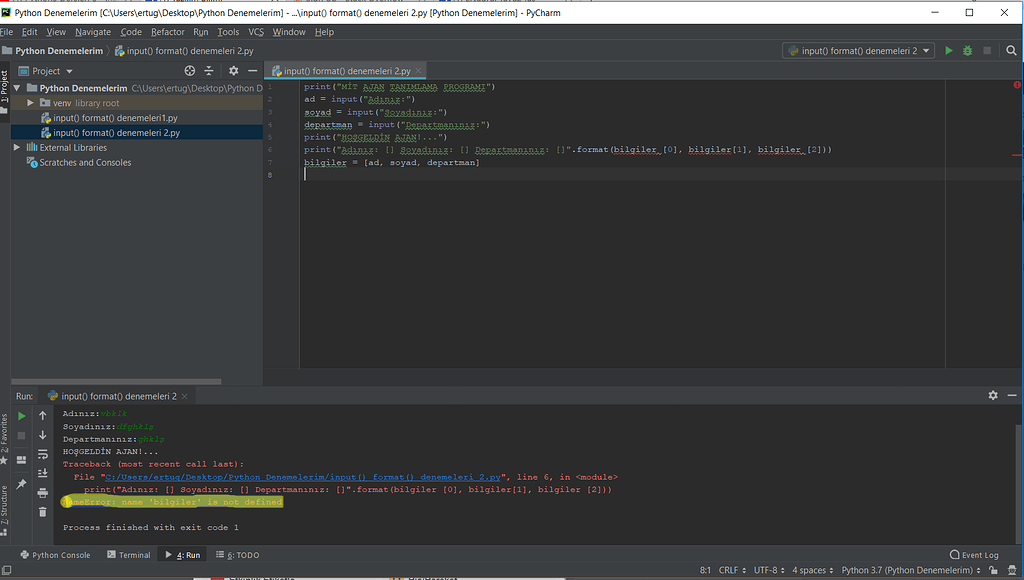The width and height of the screenshot is (1024, 580).
Task: Open Search Everywhere with the magnifier icon
Action: click(x=1011, y=50)
